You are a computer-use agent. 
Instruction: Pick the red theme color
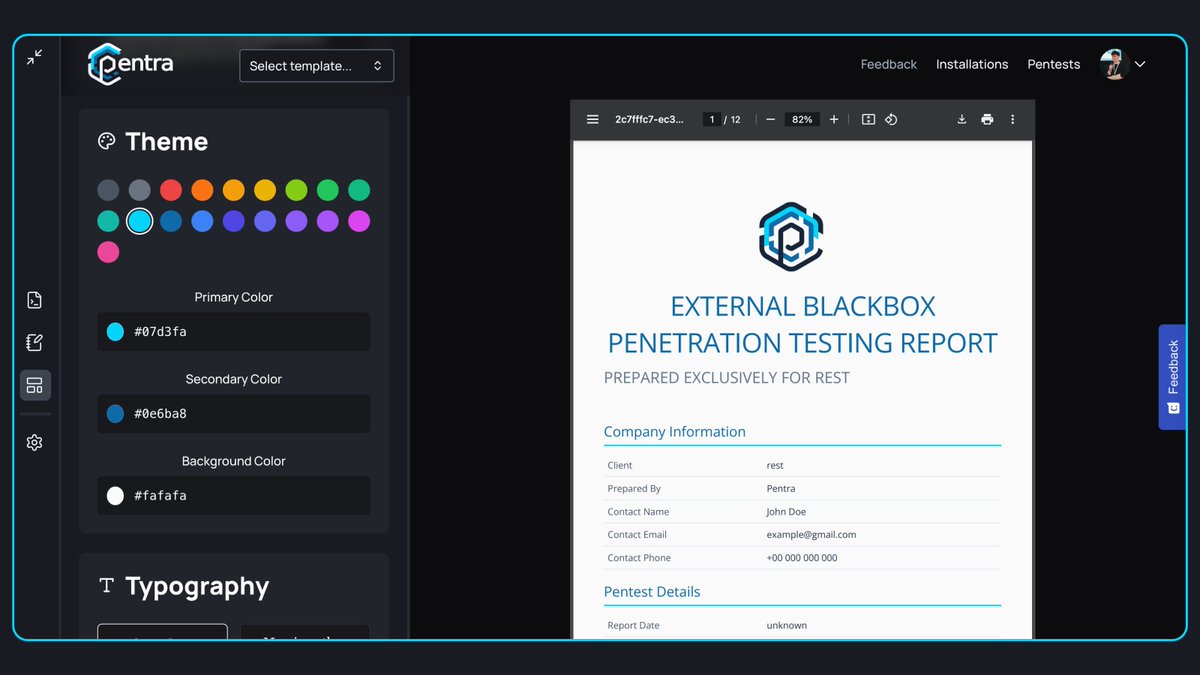[171, 190]
